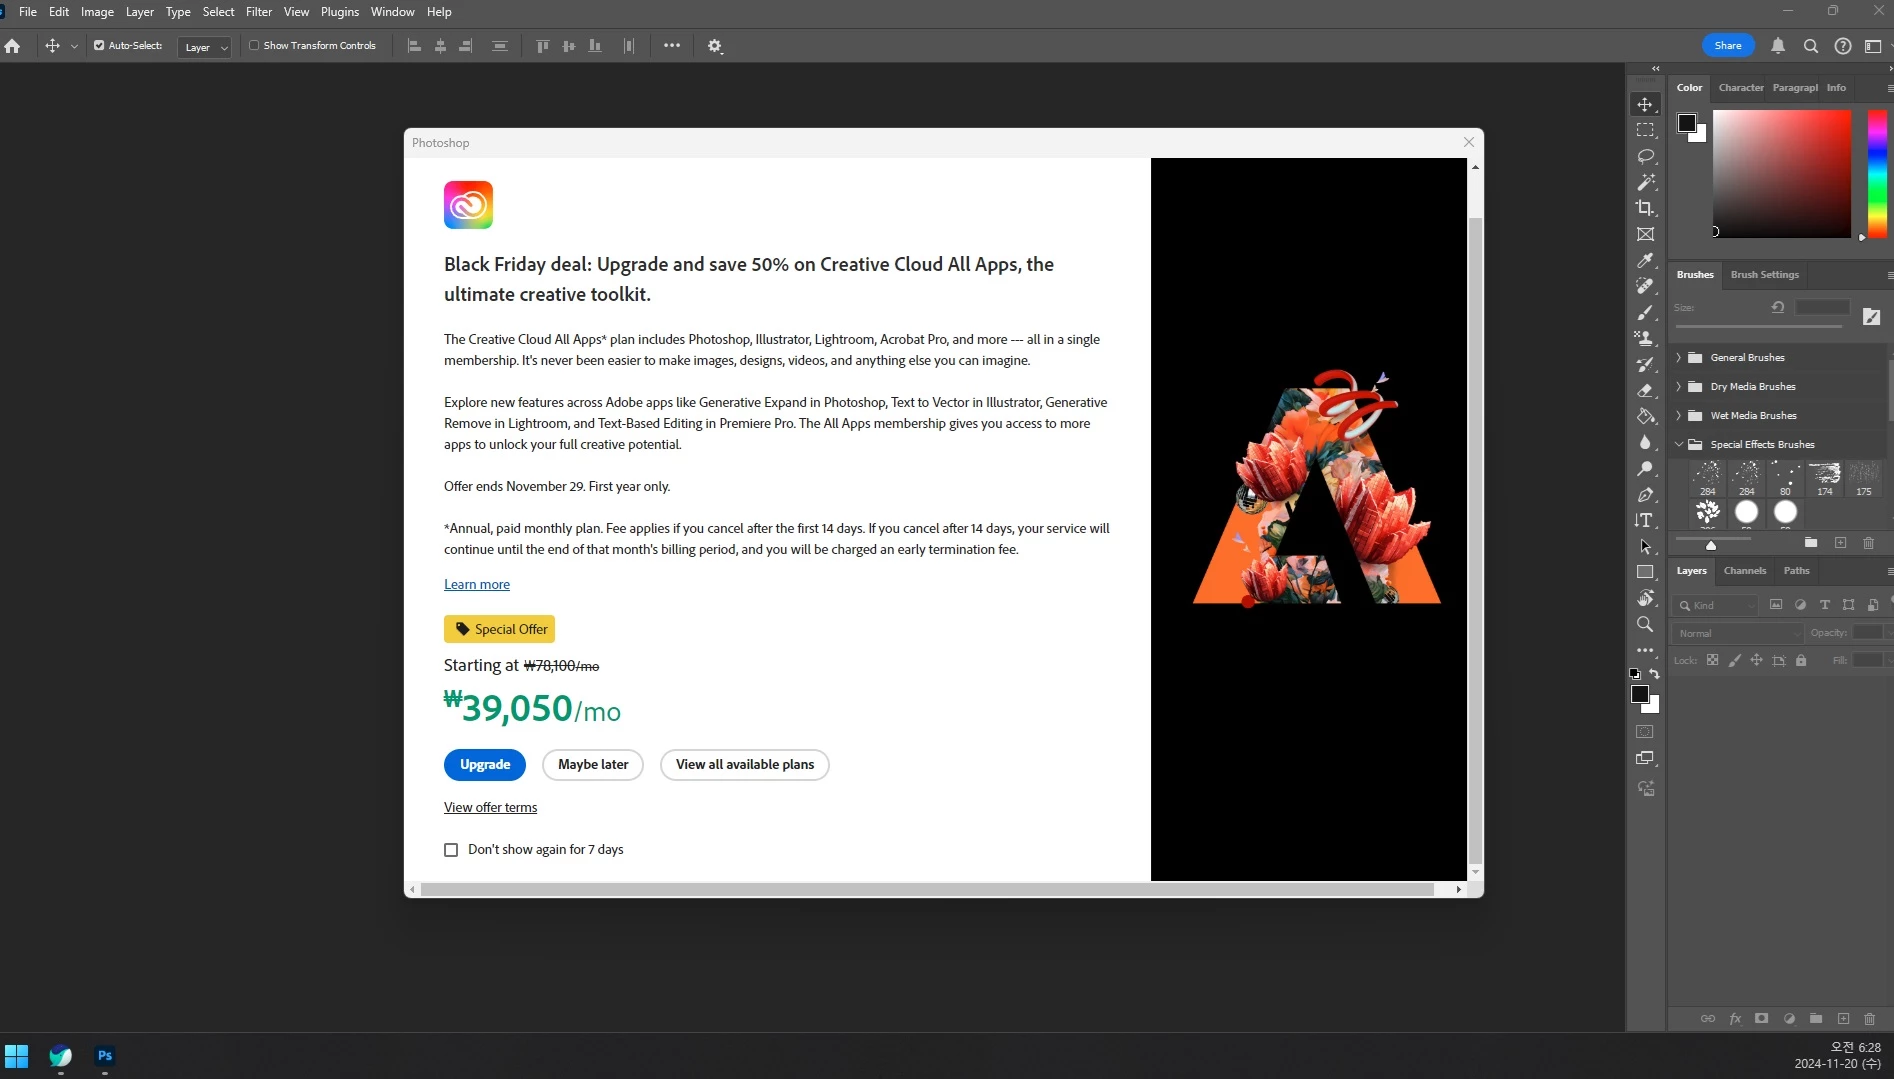Viewport: 1894px width, 1079px height.
Task: Select the Eyedropper tool
Action: 1645,260
